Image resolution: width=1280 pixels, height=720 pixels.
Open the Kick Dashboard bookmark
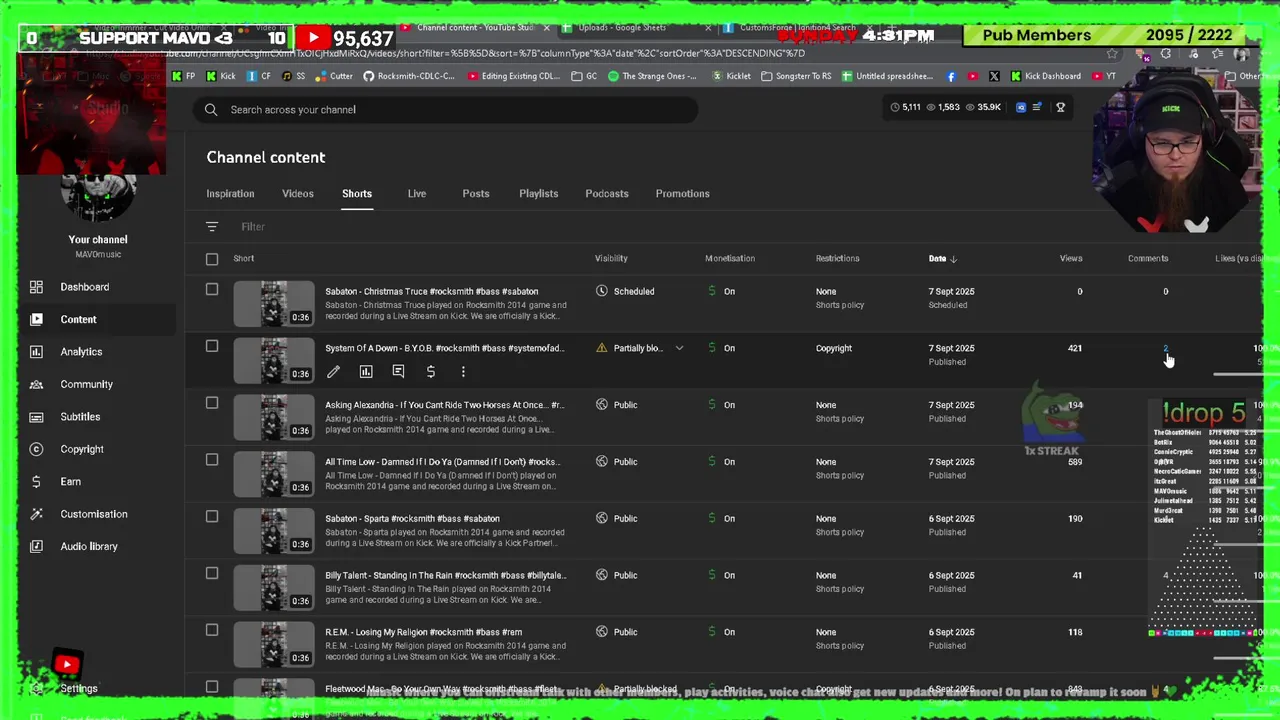(1045, 76)
